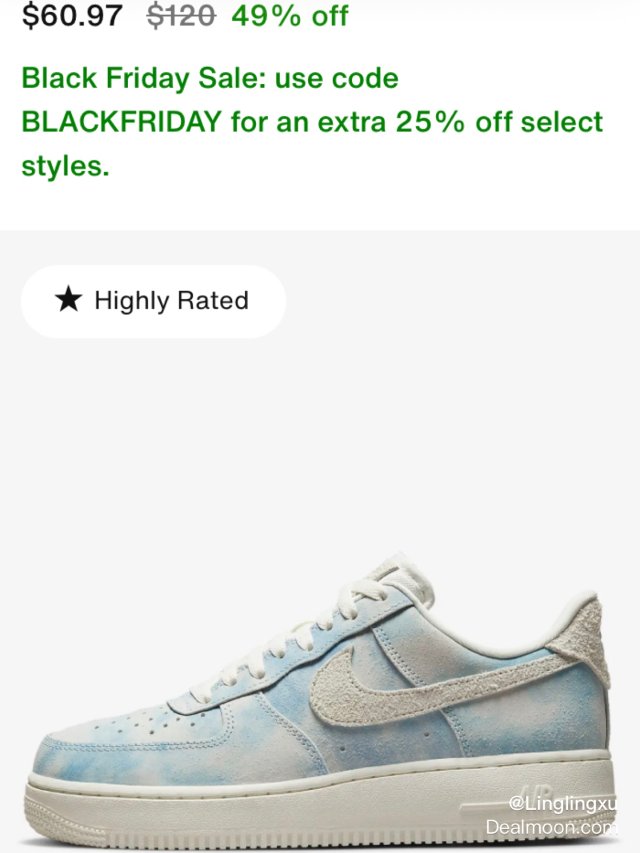Select the BLACKFRIDAY promo code word
This screenshot has height=853, width=640.
[x=121, y=122]
